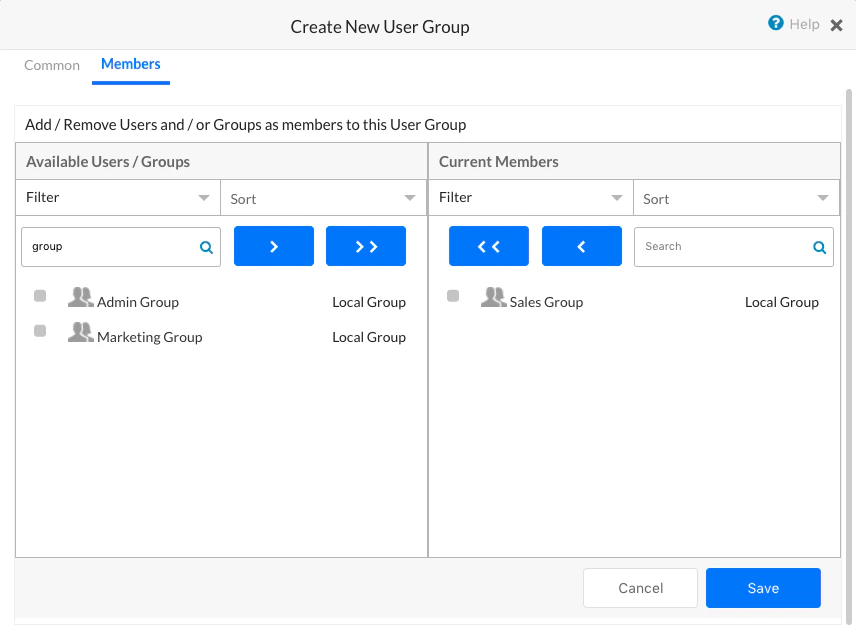Viewport: 856px width, 632px height.
Task: Click the double right arrow to add all
Action: [365, 245]
